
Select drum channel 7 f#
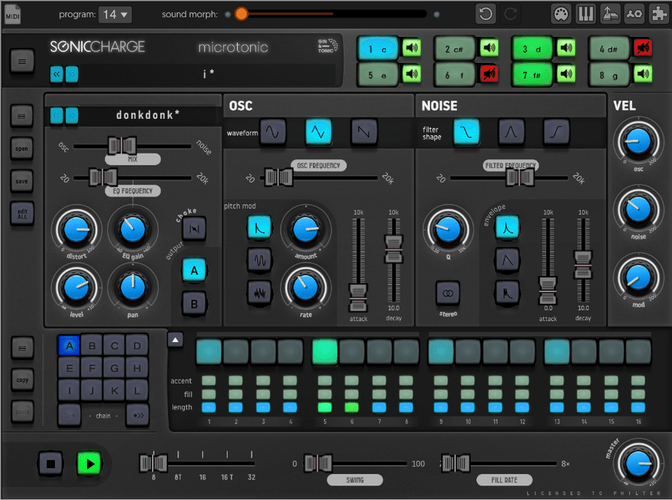(x=532, y=75)
